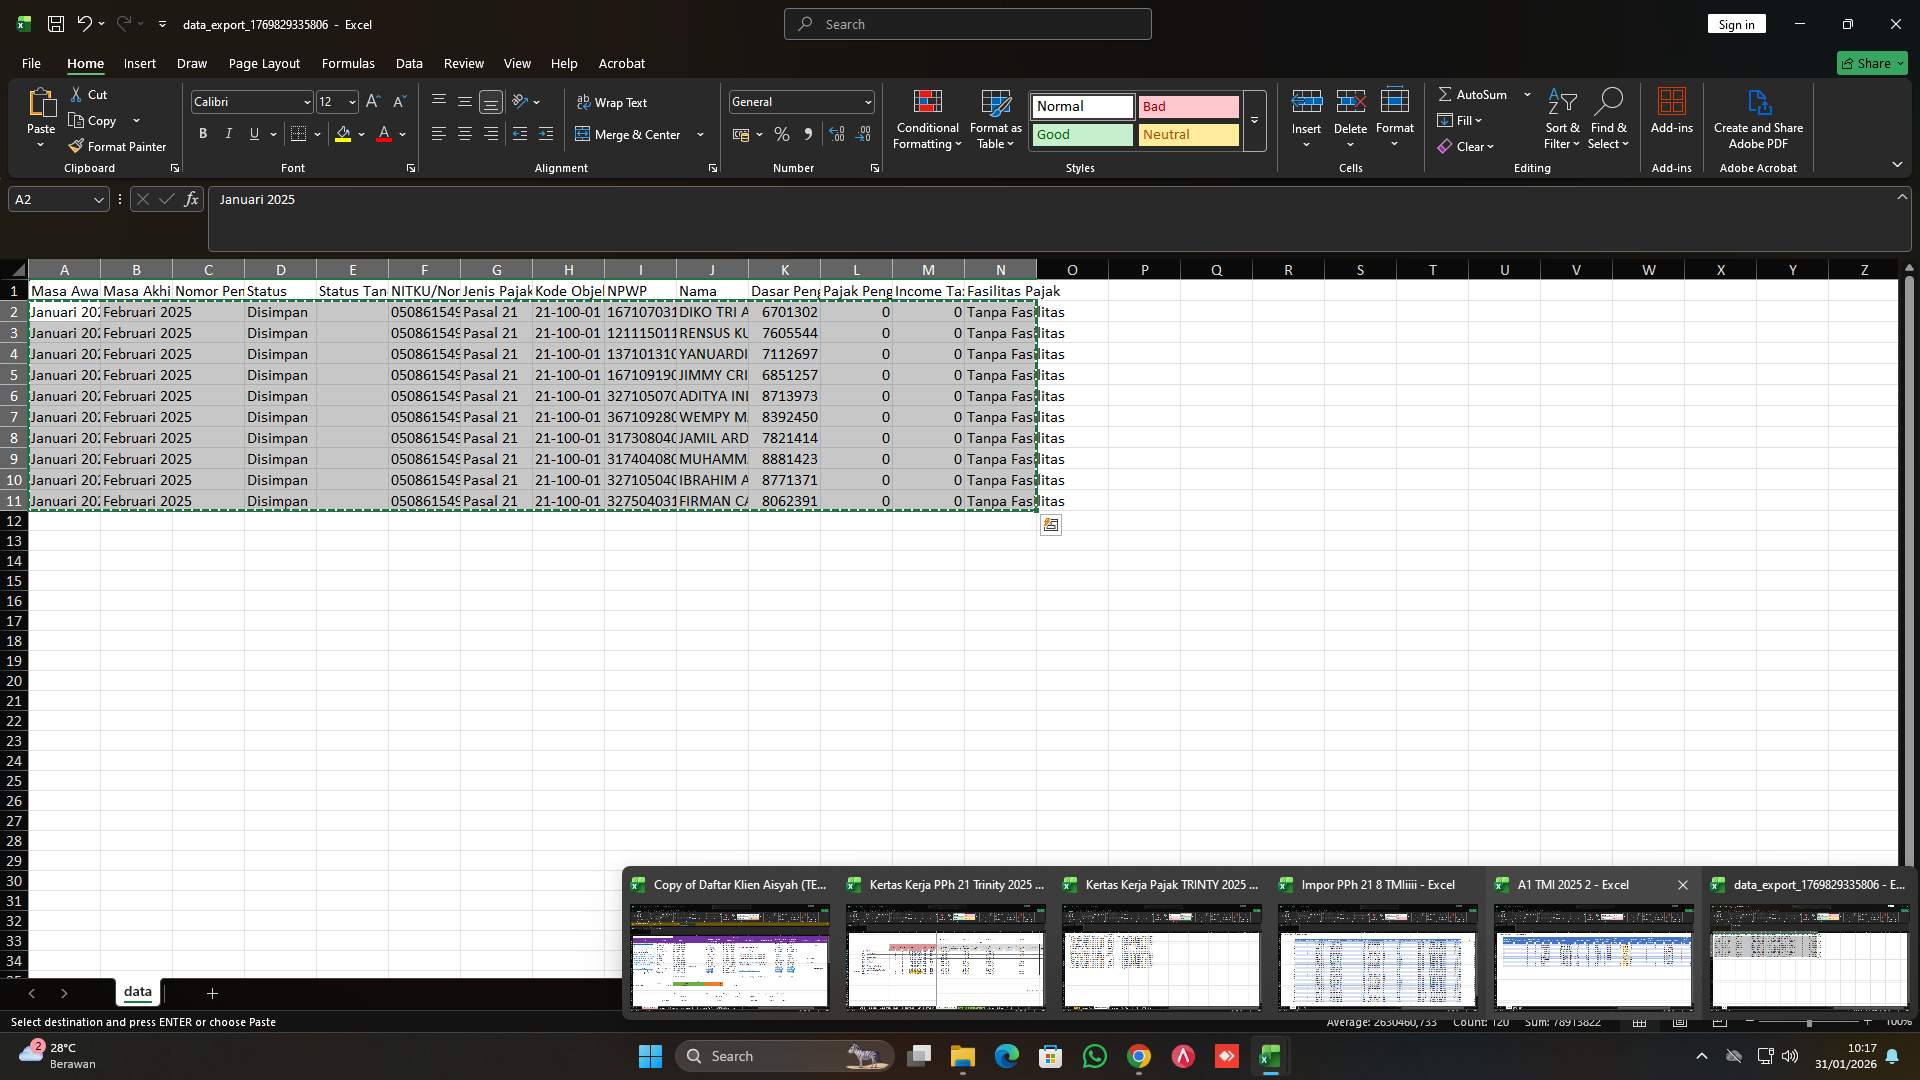Click the Share button
The width and height of the screenshot is (1920, 1080).
click(x=1872, y=62)
